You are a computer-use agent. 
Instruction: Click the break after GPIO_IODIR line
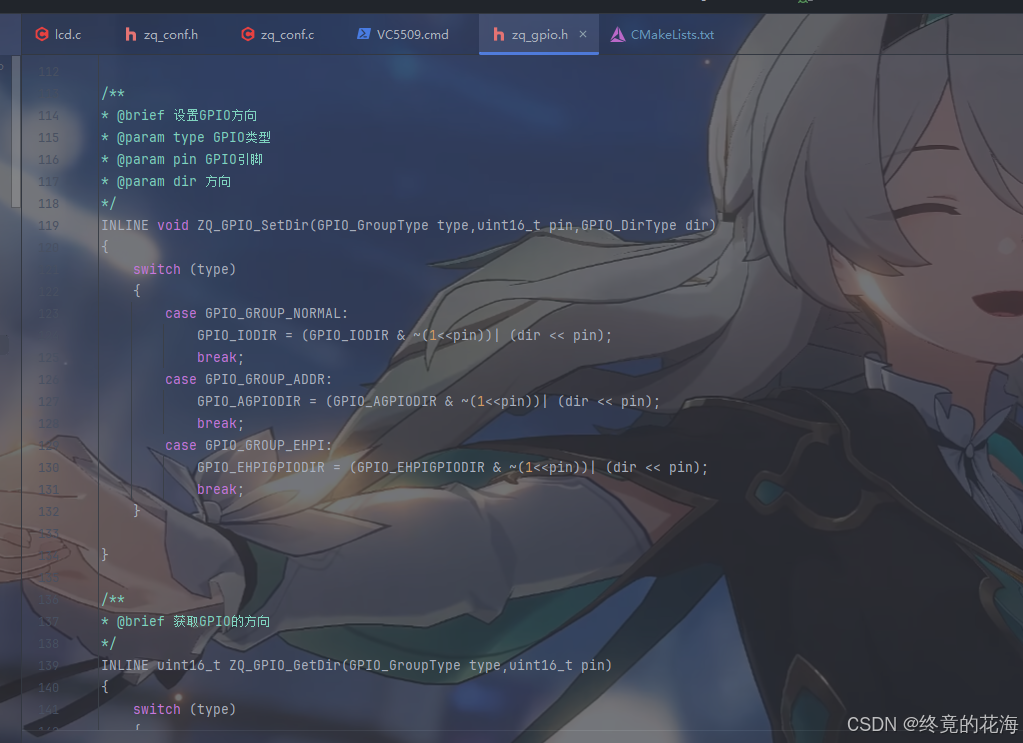coord(221,357)
